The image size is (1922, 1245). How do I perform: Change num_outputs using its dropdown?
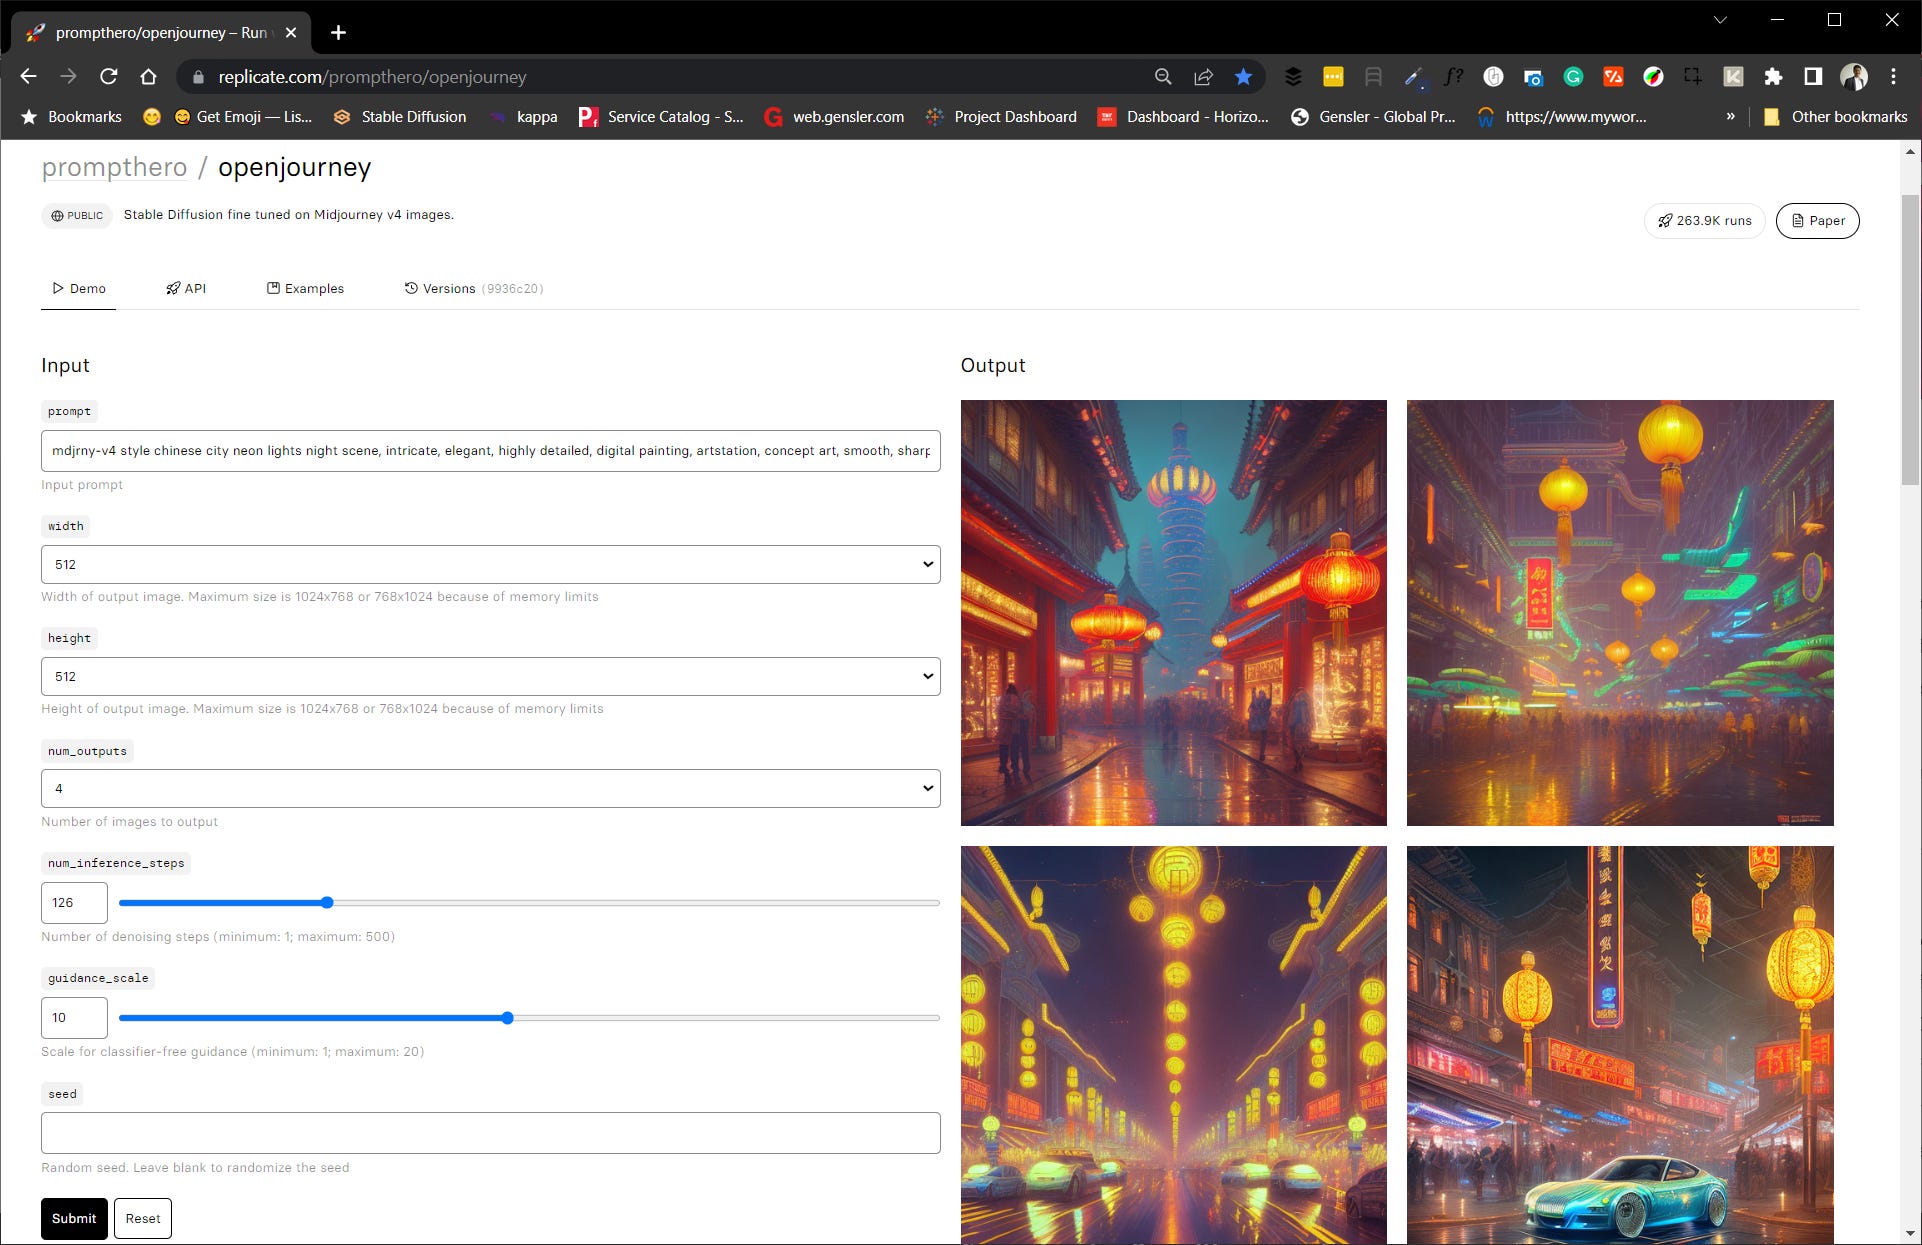click(x=489, y=788)
